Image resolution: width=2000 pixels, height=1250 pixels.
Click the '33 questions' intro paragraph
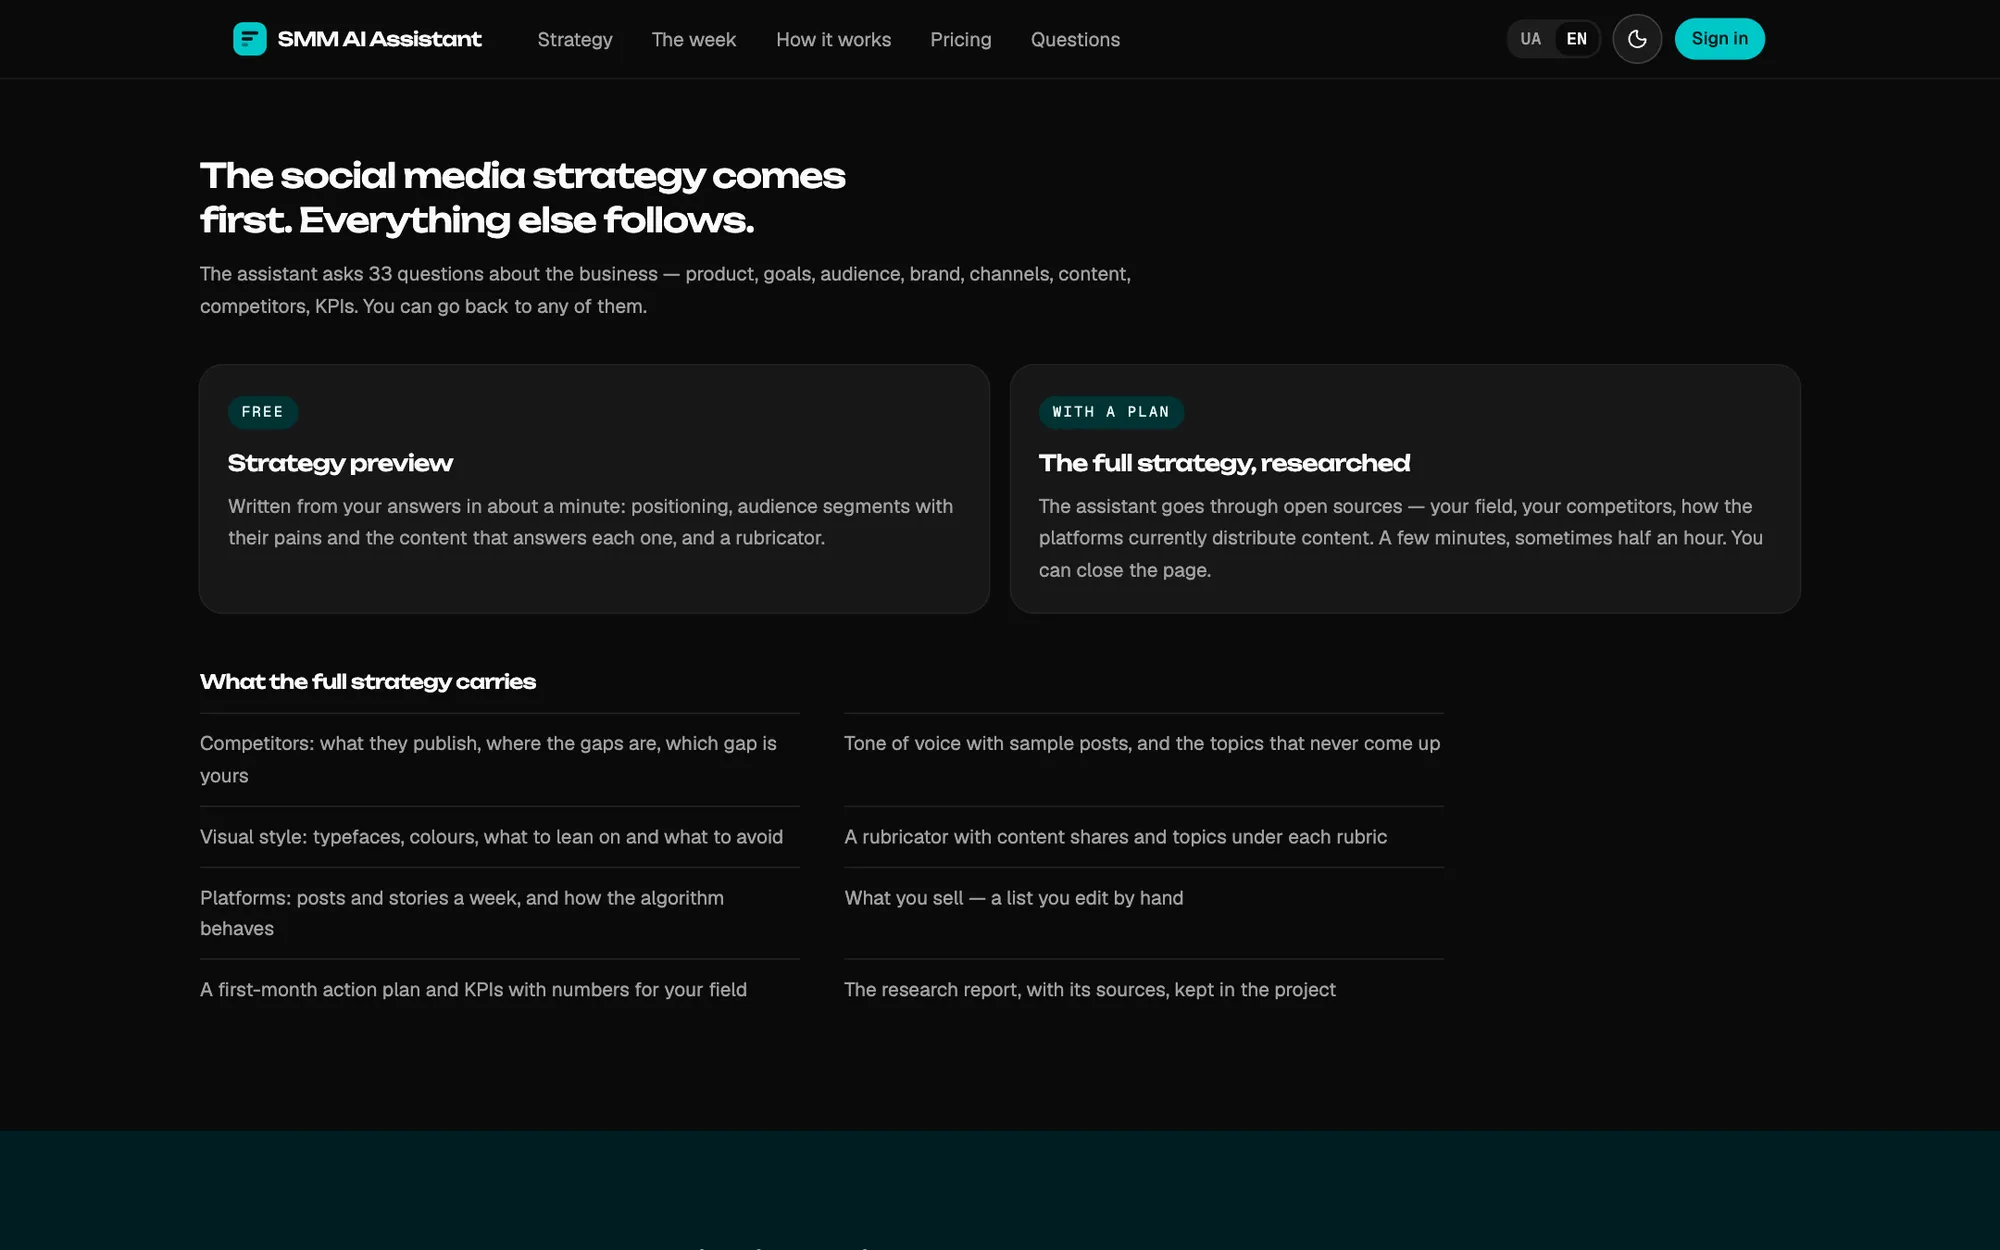click(x=665, y=290)
